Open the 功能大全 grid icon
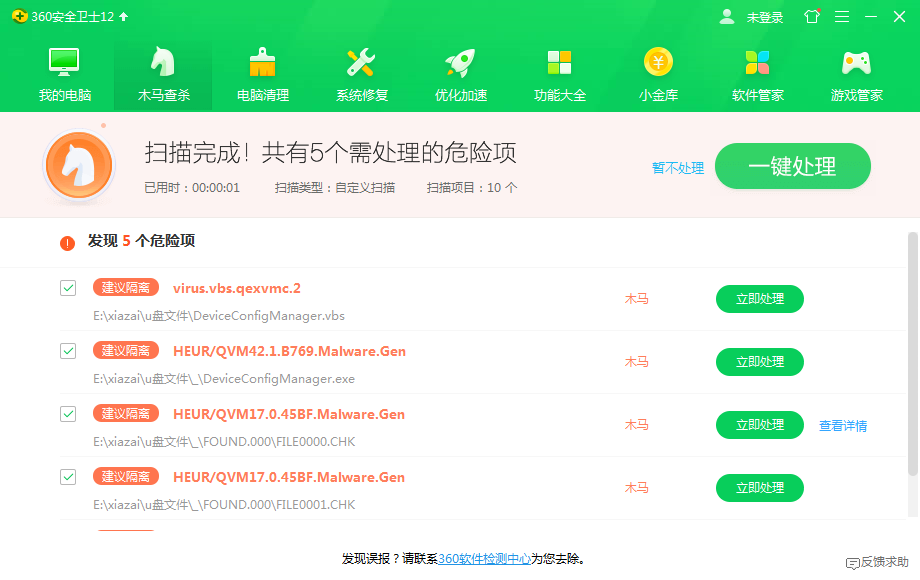This screenshot has height=580, width=920. [559, 62]
